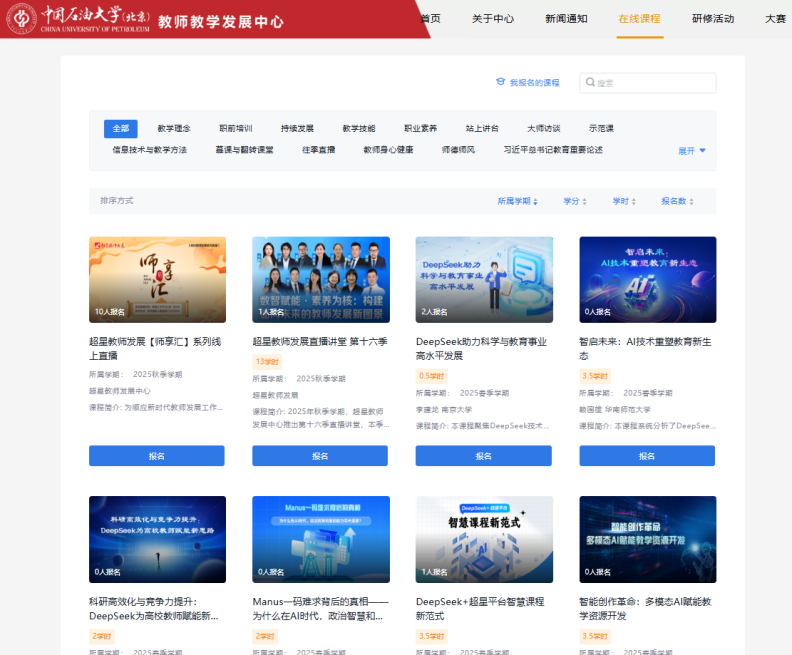Click 报名 button under 师享汇 course
792x655 pixels.
pos(157,456)
